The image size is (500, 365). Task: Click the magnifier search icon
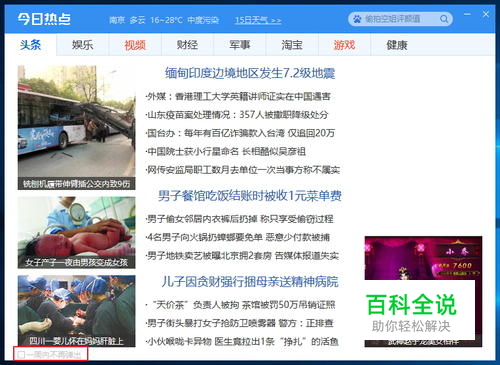444,19
